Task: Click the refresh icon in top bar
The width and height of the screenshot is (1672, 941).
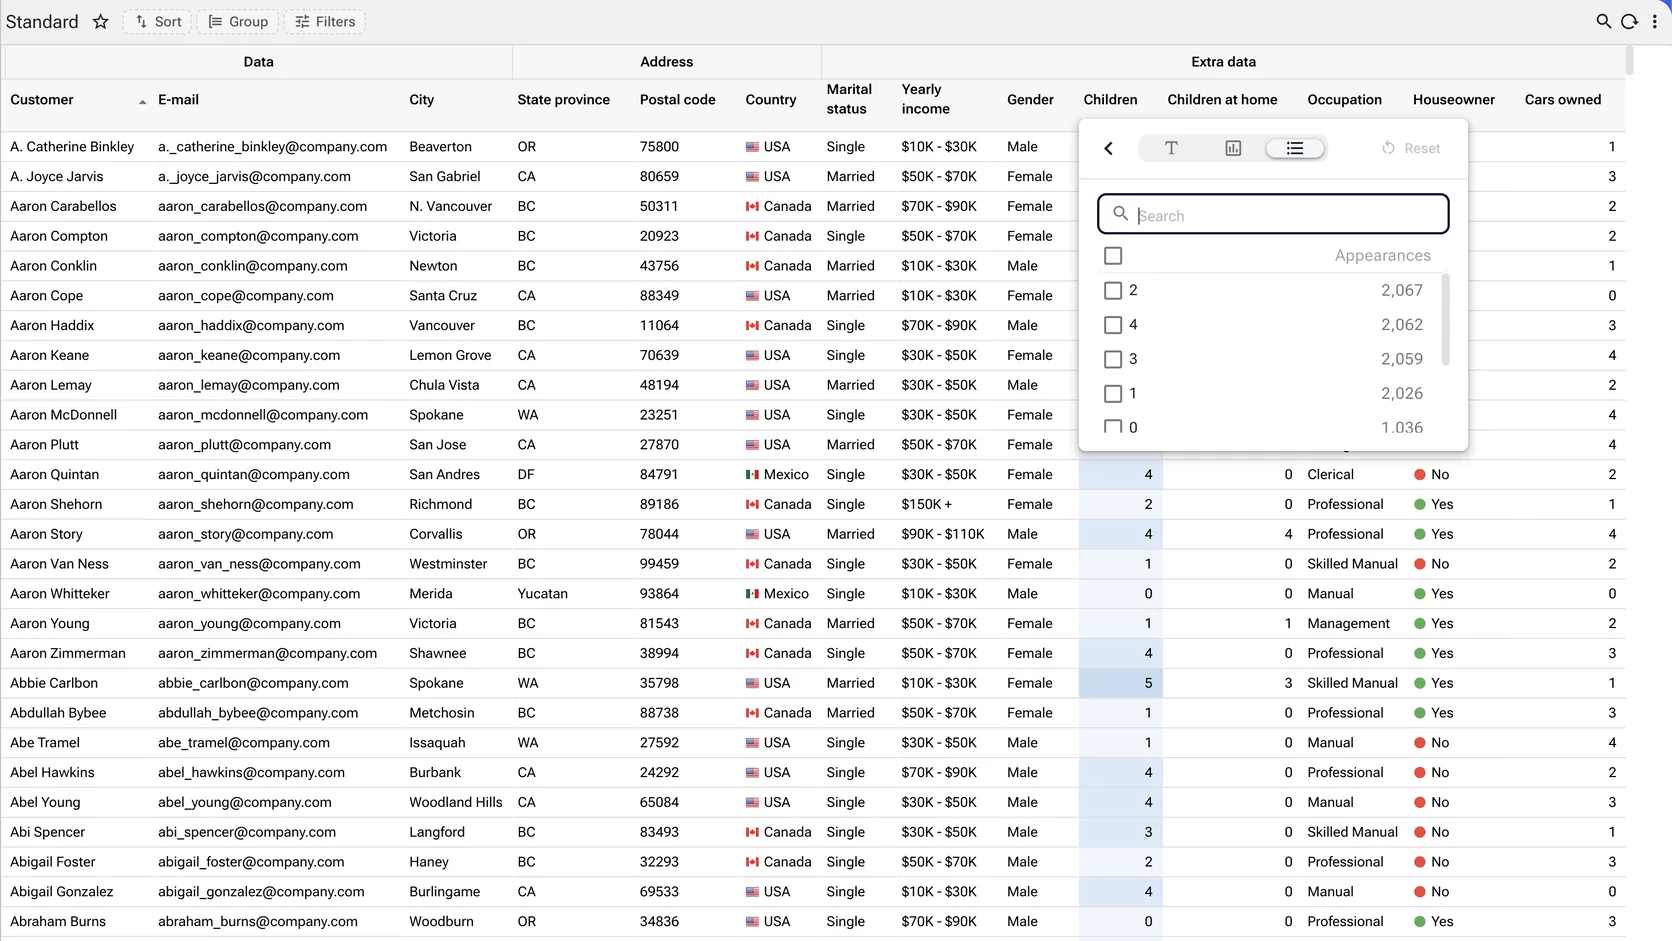Action: (x=1629, y=21)
